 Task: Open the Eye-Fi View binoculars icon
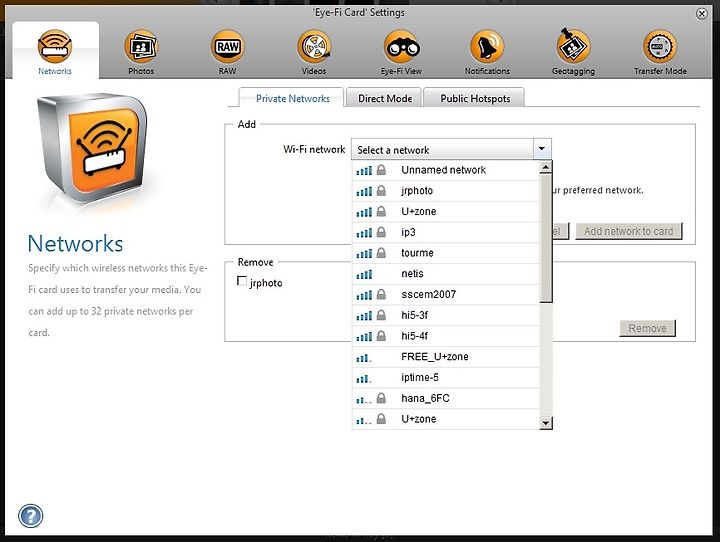click(401, 46)
